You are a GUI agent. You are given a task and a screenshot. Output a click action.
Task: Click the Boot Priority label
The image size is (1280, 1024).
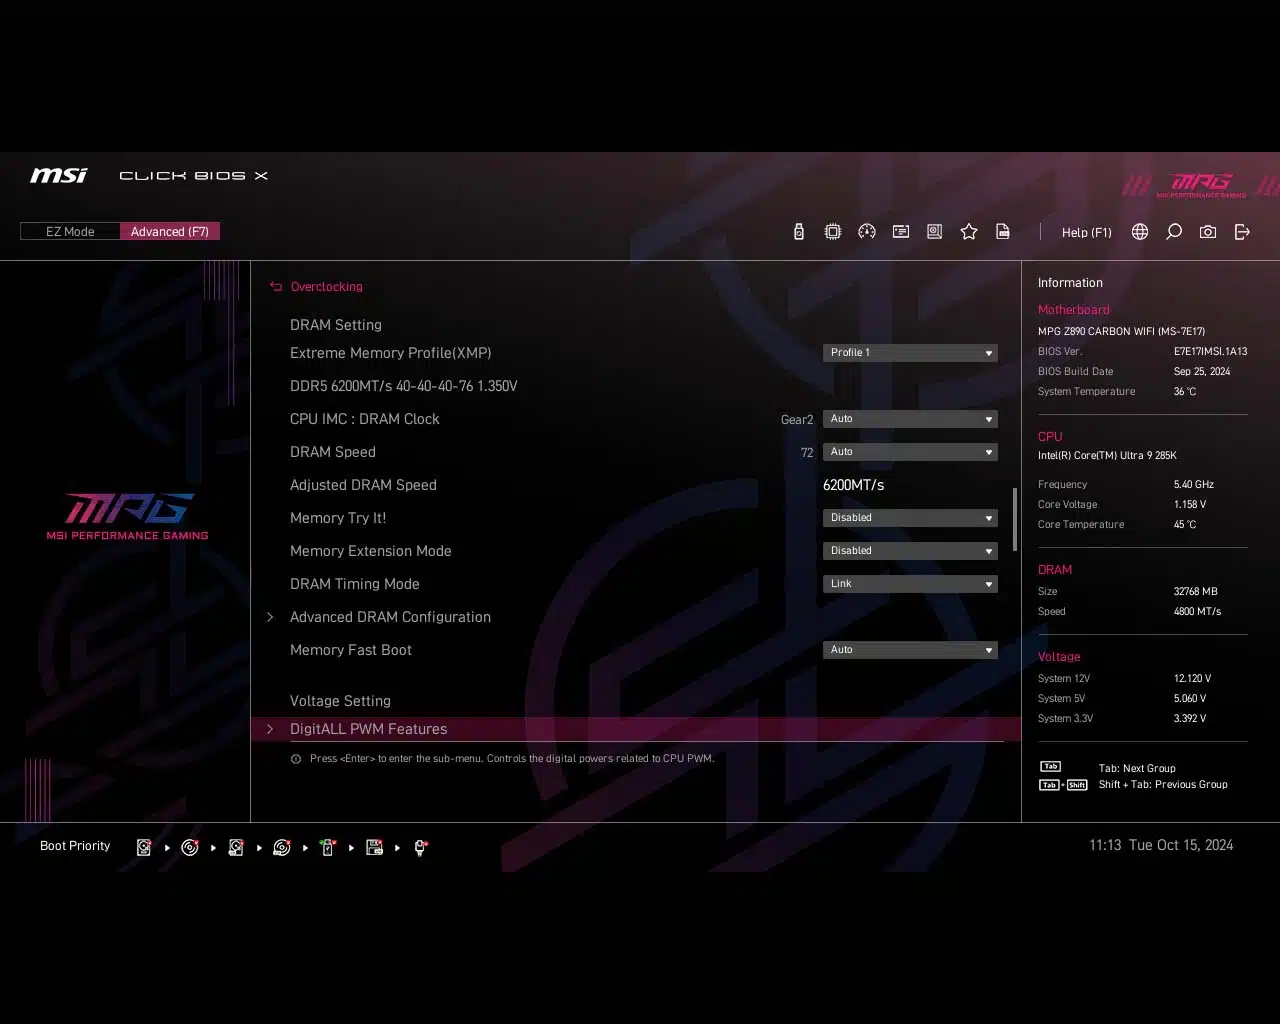(75, 846)
